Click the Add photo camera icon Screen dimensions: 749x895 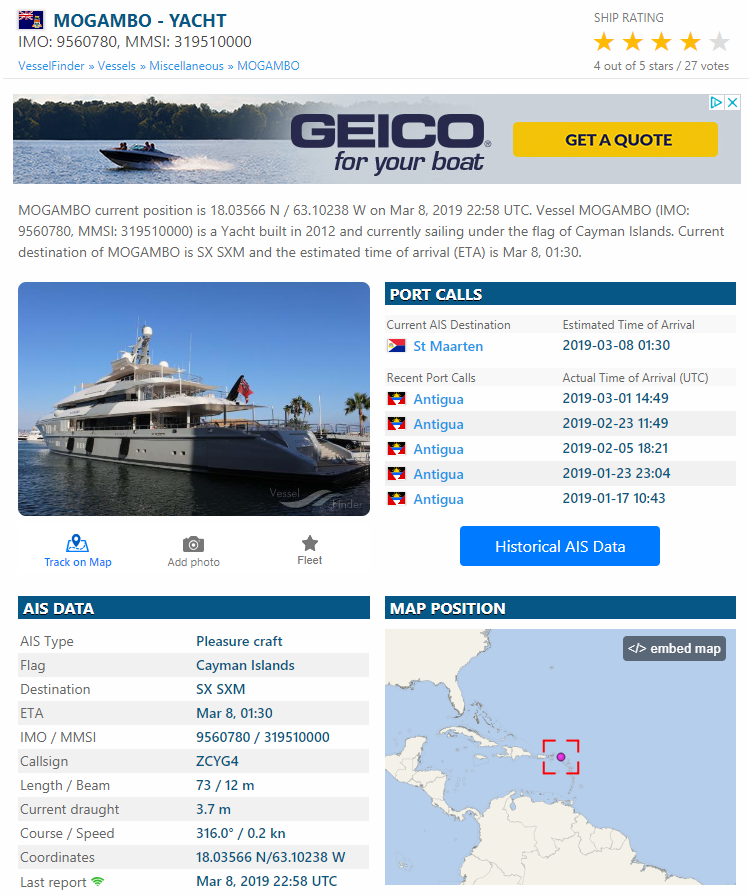point(194,544)
